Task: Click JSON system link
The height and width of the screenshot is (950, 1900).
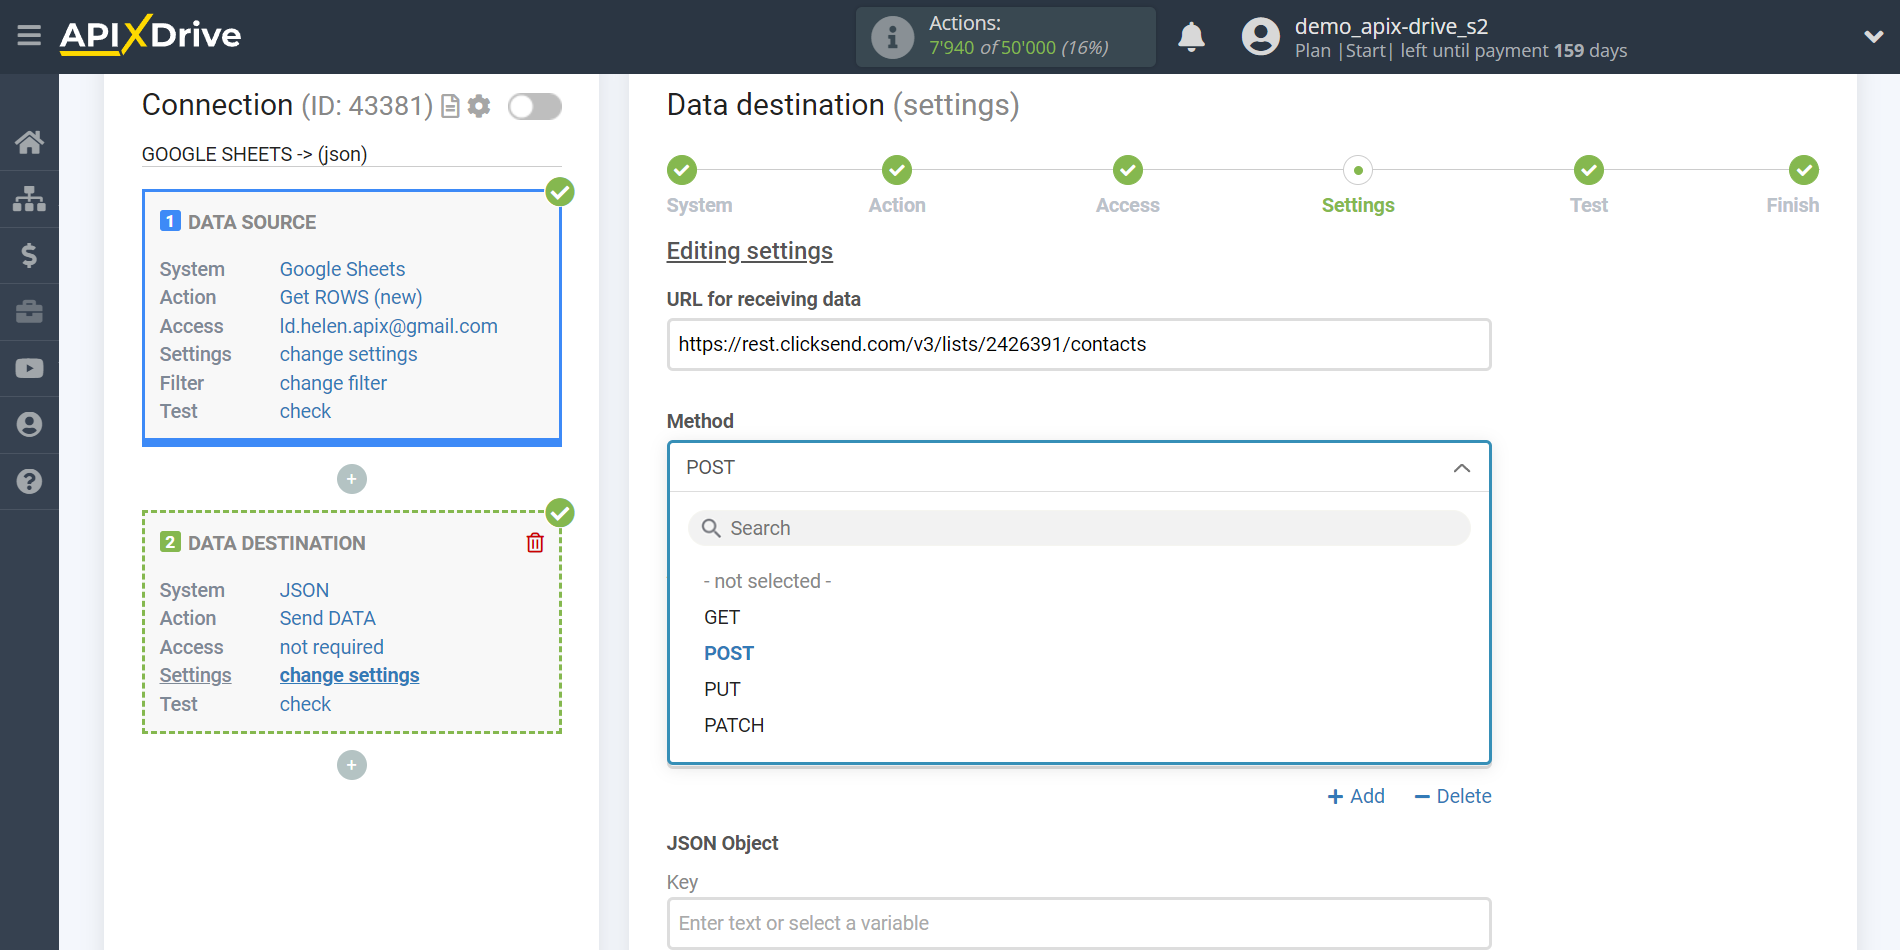Action: [304, 590]
